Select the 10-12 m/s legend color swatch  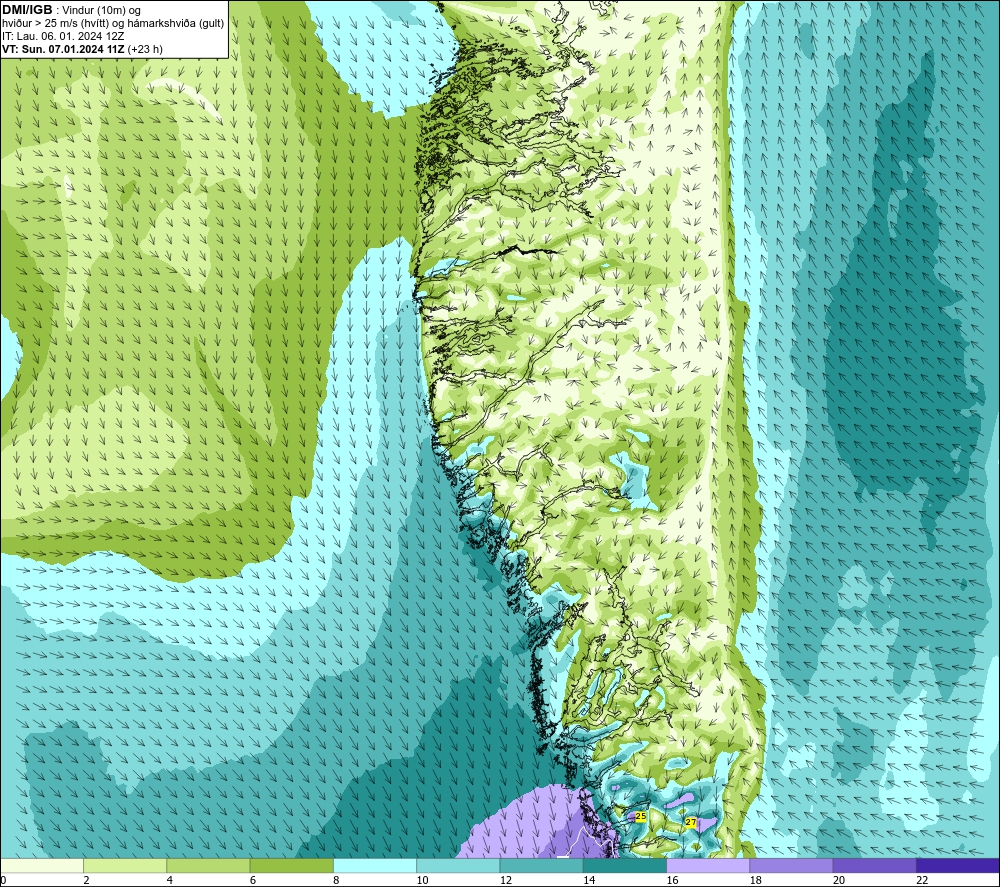(x=458, y=865)
